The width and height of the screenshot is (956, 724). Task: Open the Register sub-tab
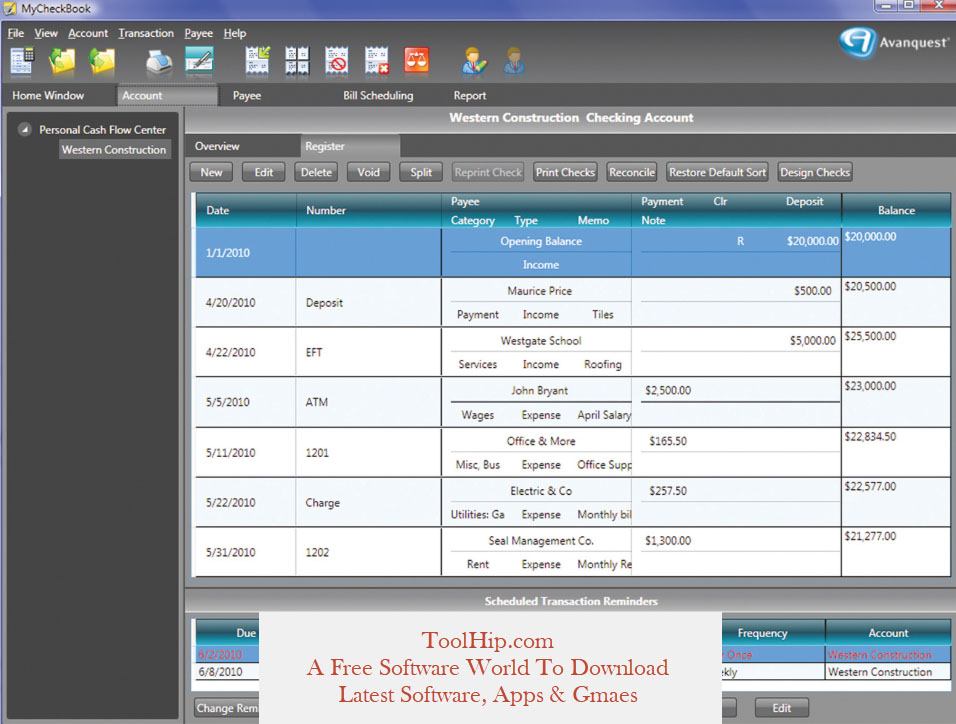350,146
